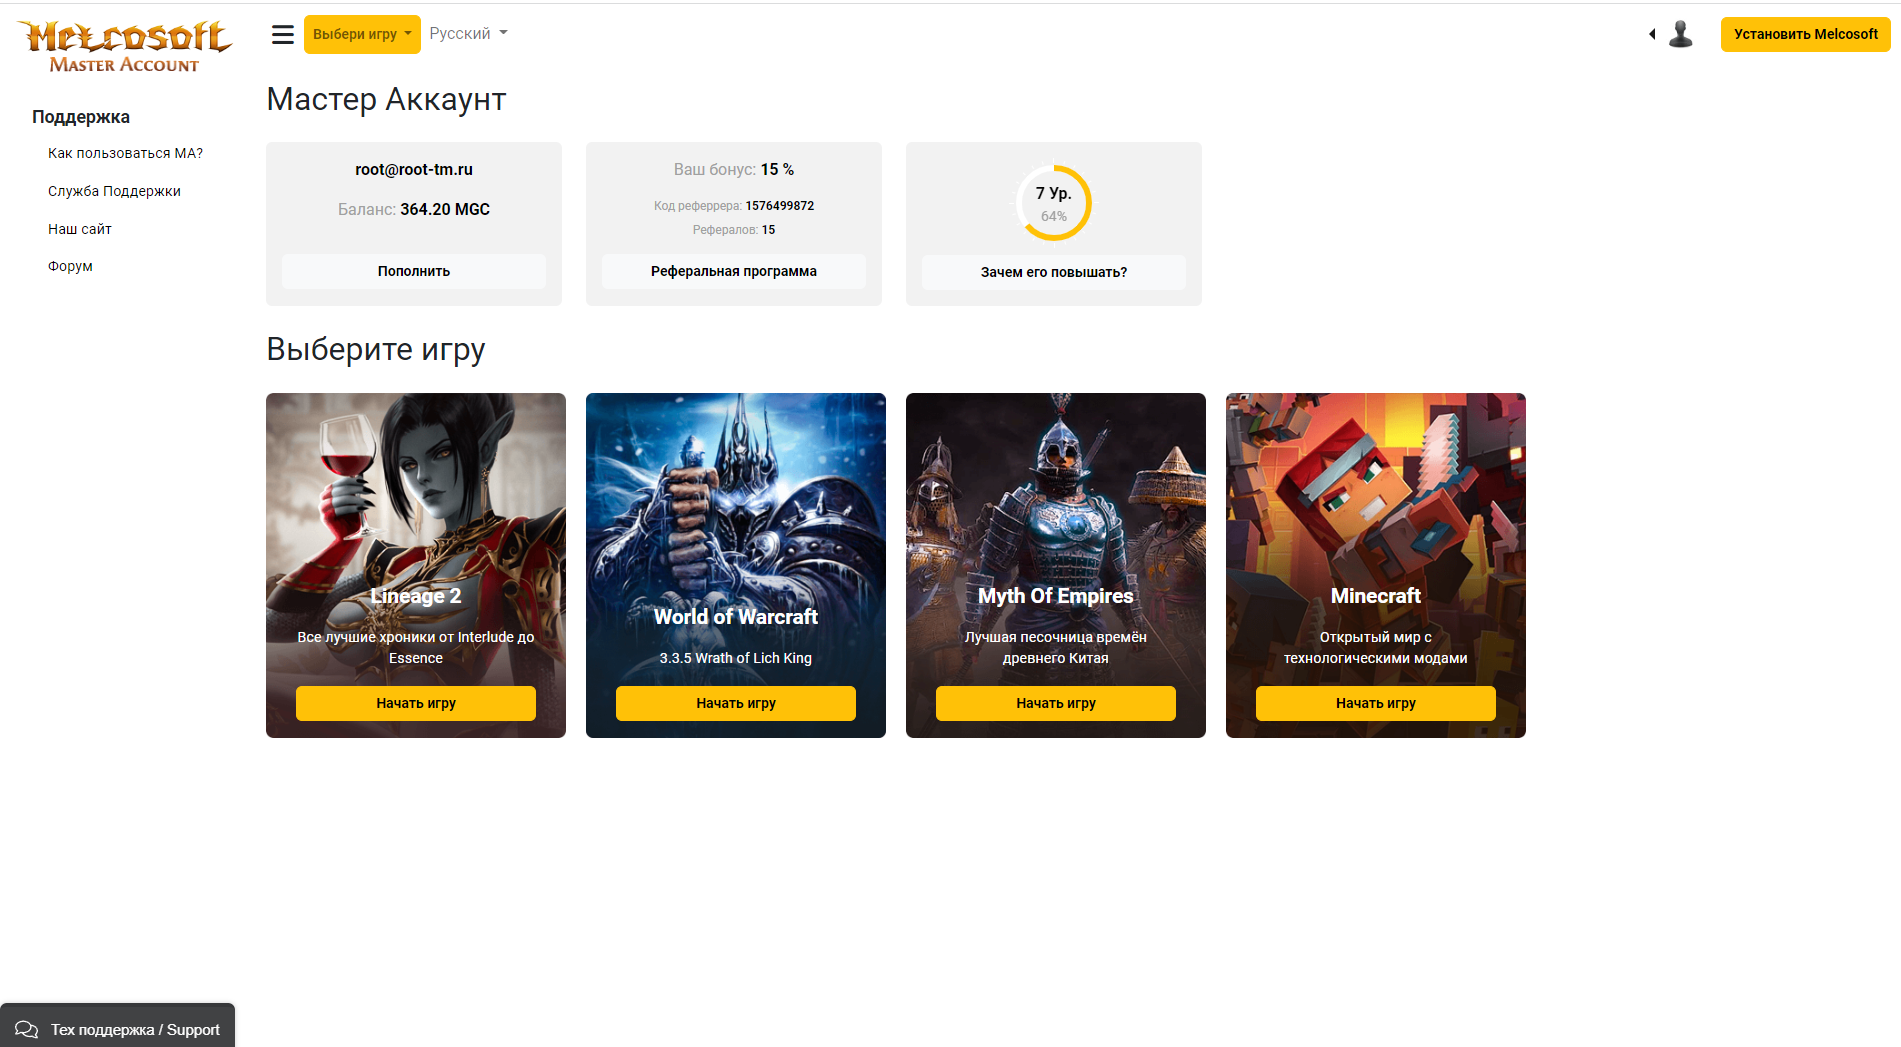Start the Lineage 2 game

pyautogui.click(x=416, y=703)
